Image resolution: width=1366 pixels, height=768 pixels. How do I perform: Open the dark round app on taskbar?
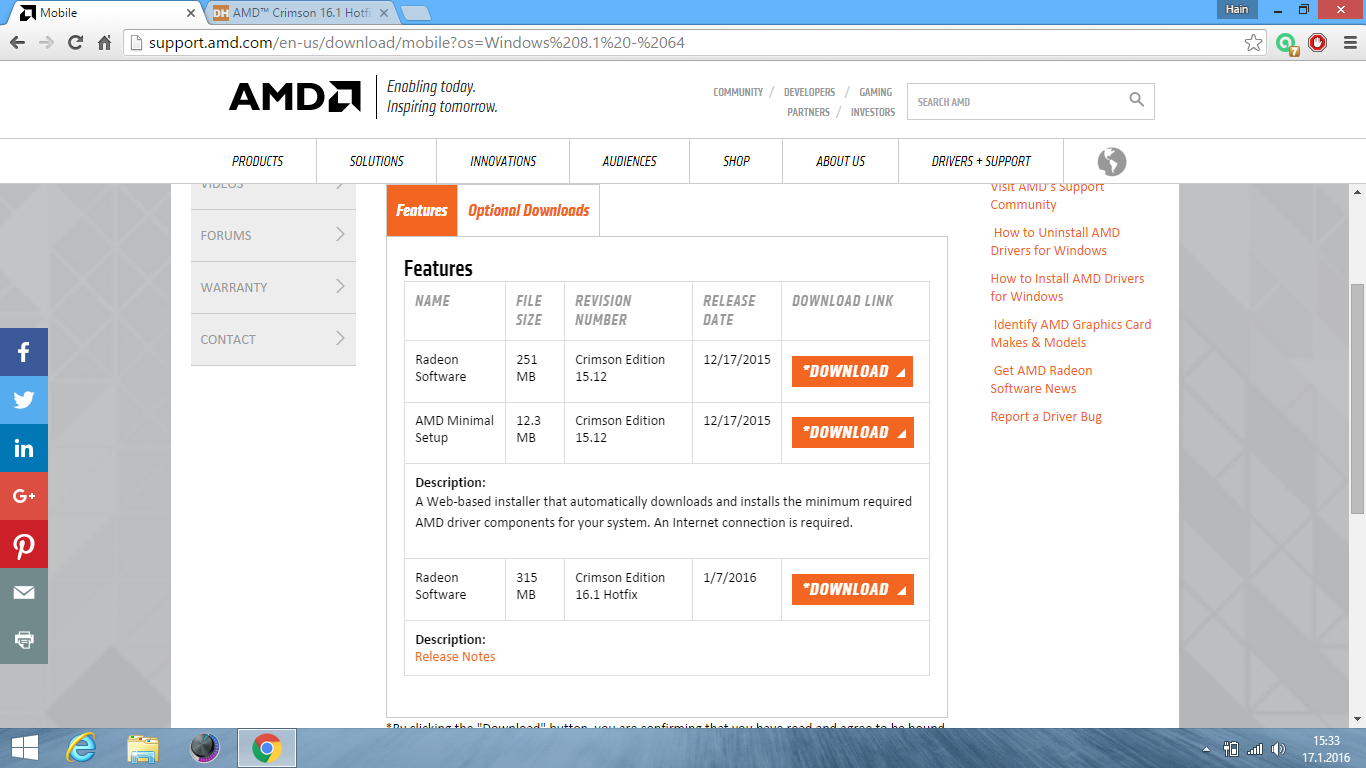(x=204, y=748)
